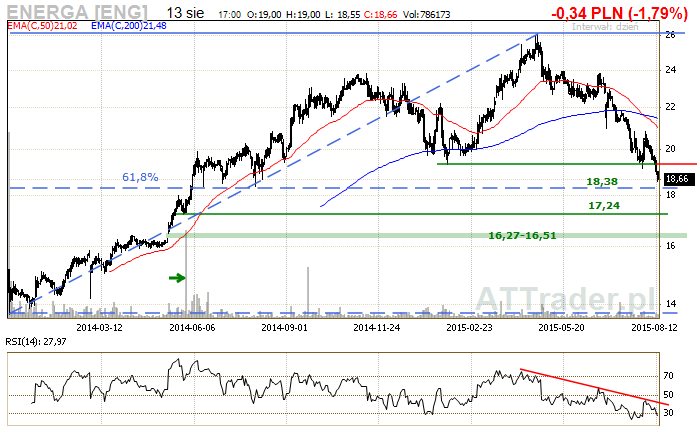Viewport: 700px width, 431px height.
Task: Click the price axis value 16
Action: click(x=670, y=246)
